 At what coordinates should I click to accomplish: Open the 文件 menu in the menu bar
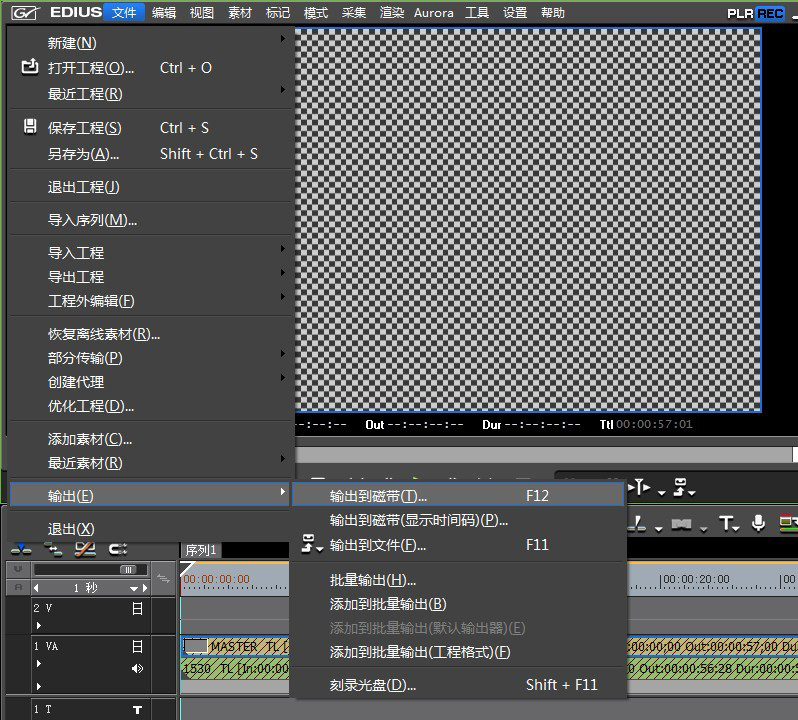pos(124,12)
